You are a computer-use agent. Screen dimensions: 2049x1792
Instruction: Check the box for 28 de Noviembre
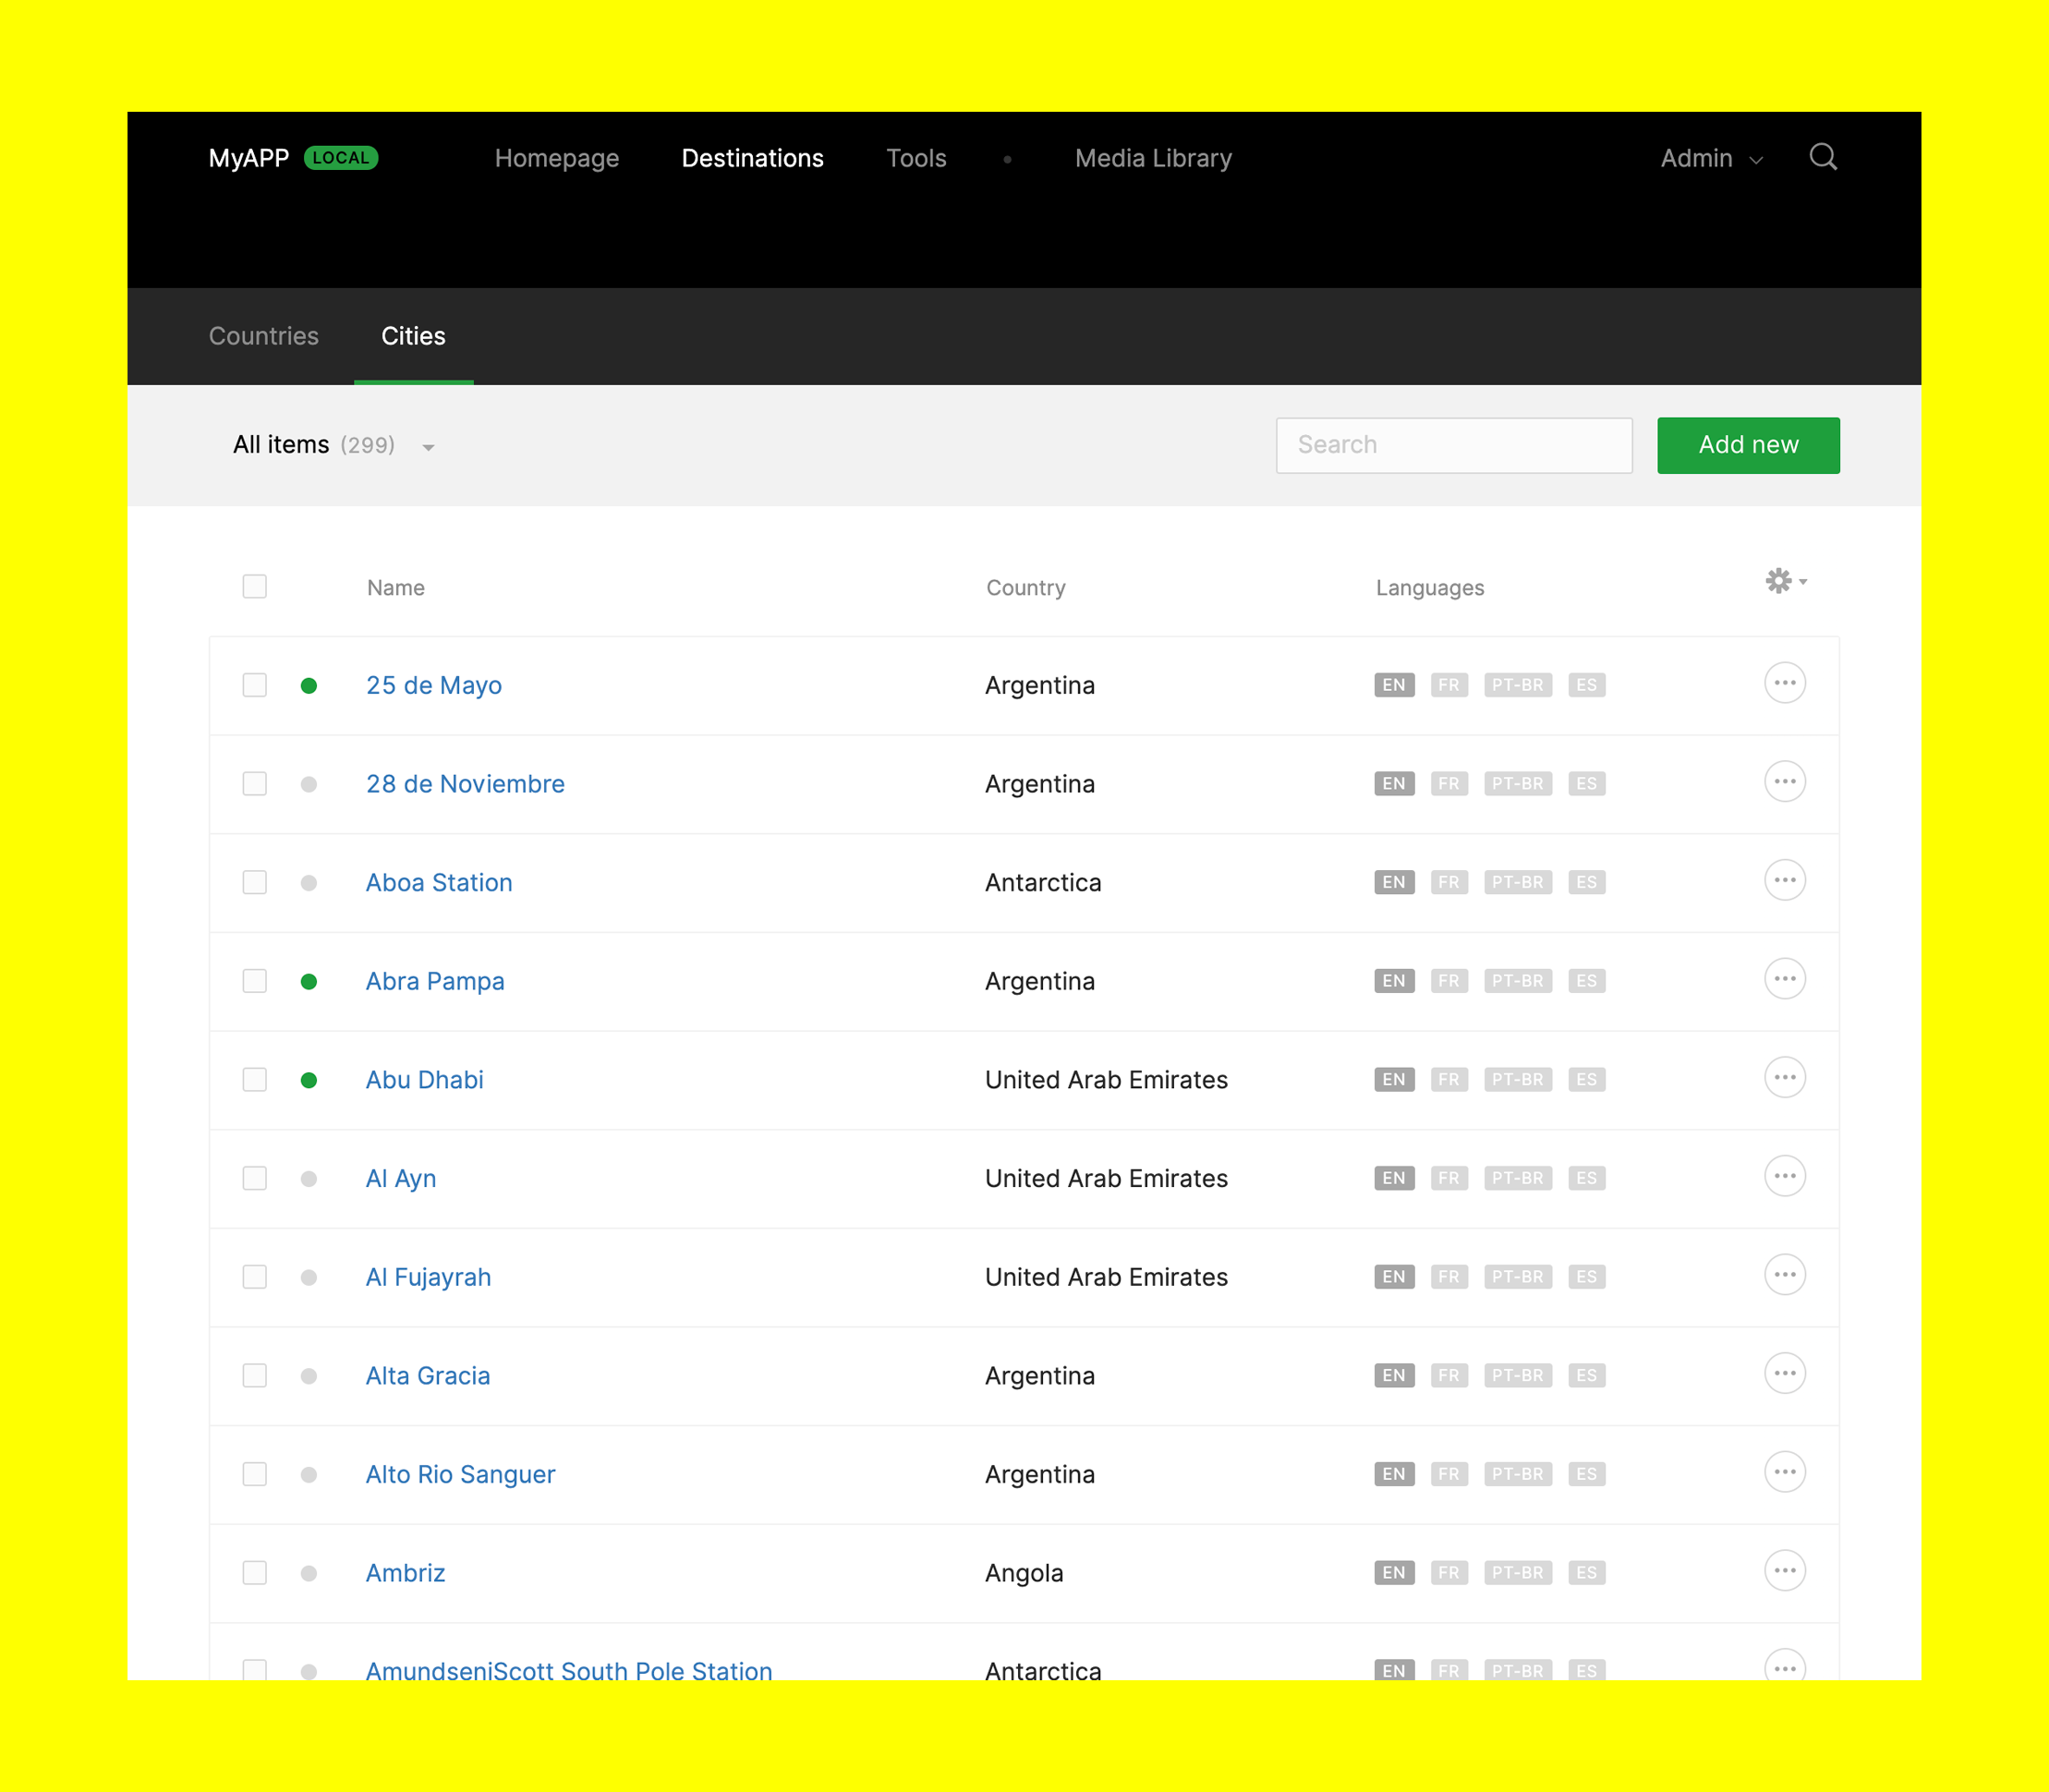[255, 784]
